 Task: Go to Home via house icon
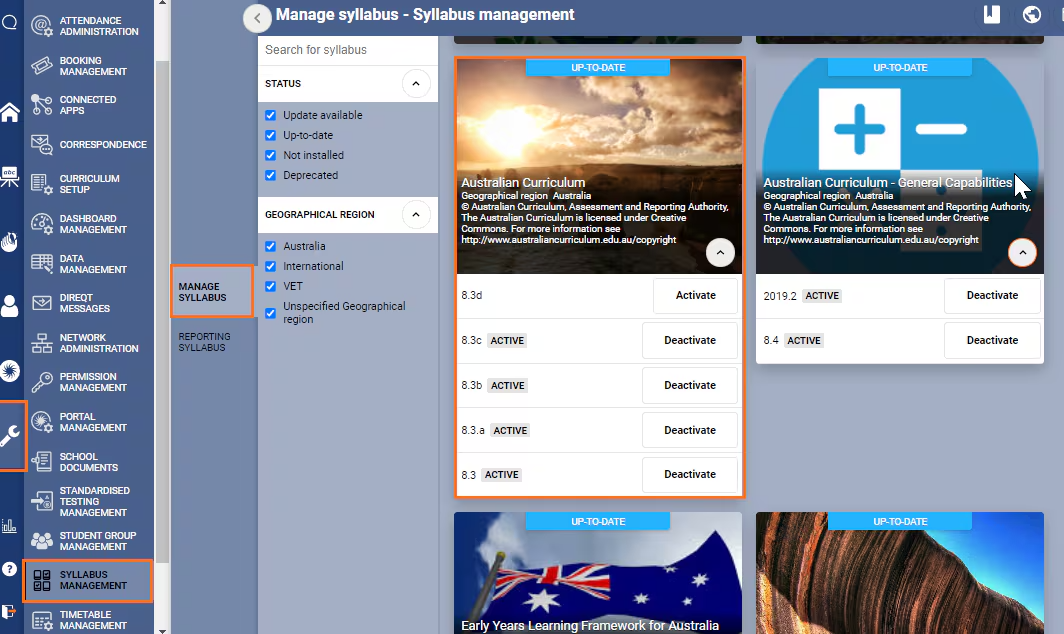coord(10,112)
